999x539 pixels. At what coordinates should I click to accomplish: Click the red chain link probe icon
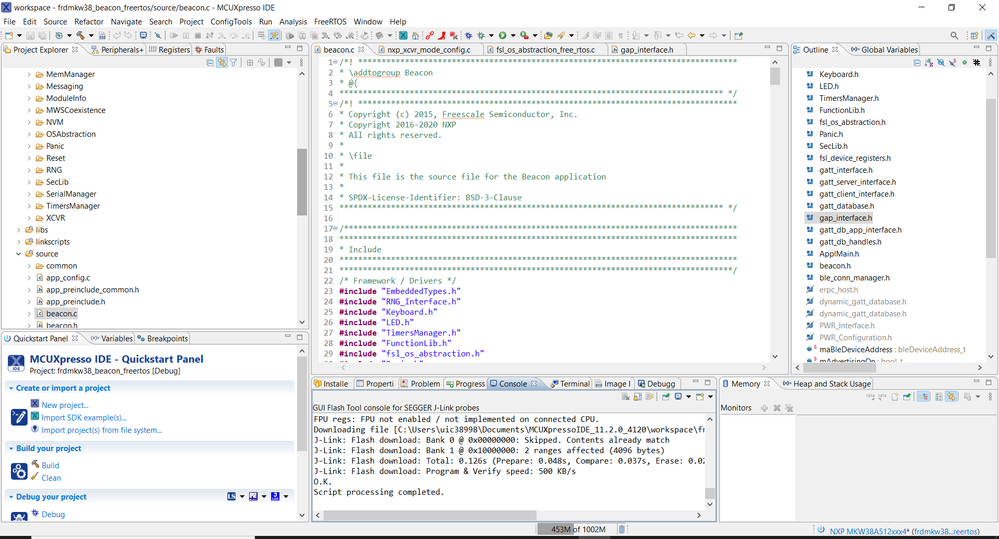coord(430,35)
